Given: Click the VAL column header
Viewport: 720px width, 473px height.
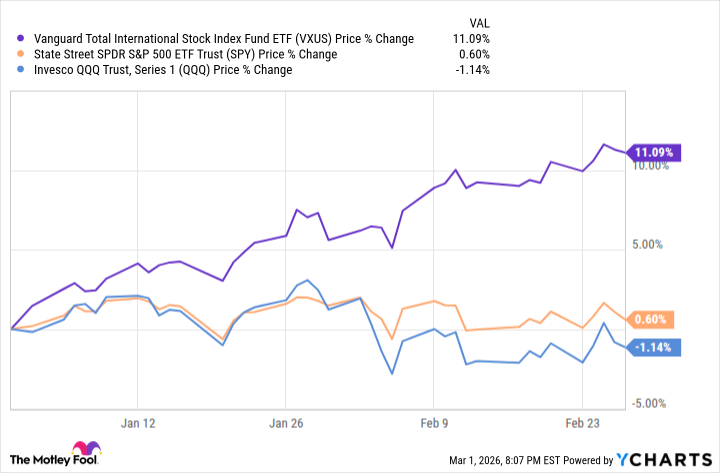Looking at the screenshot, I should (479, 23).
